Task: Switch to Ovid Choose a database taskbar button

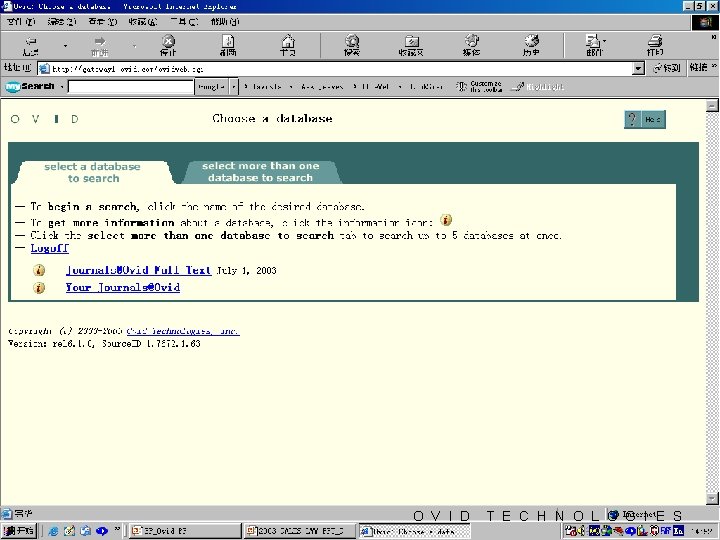Action: [415, 531]
